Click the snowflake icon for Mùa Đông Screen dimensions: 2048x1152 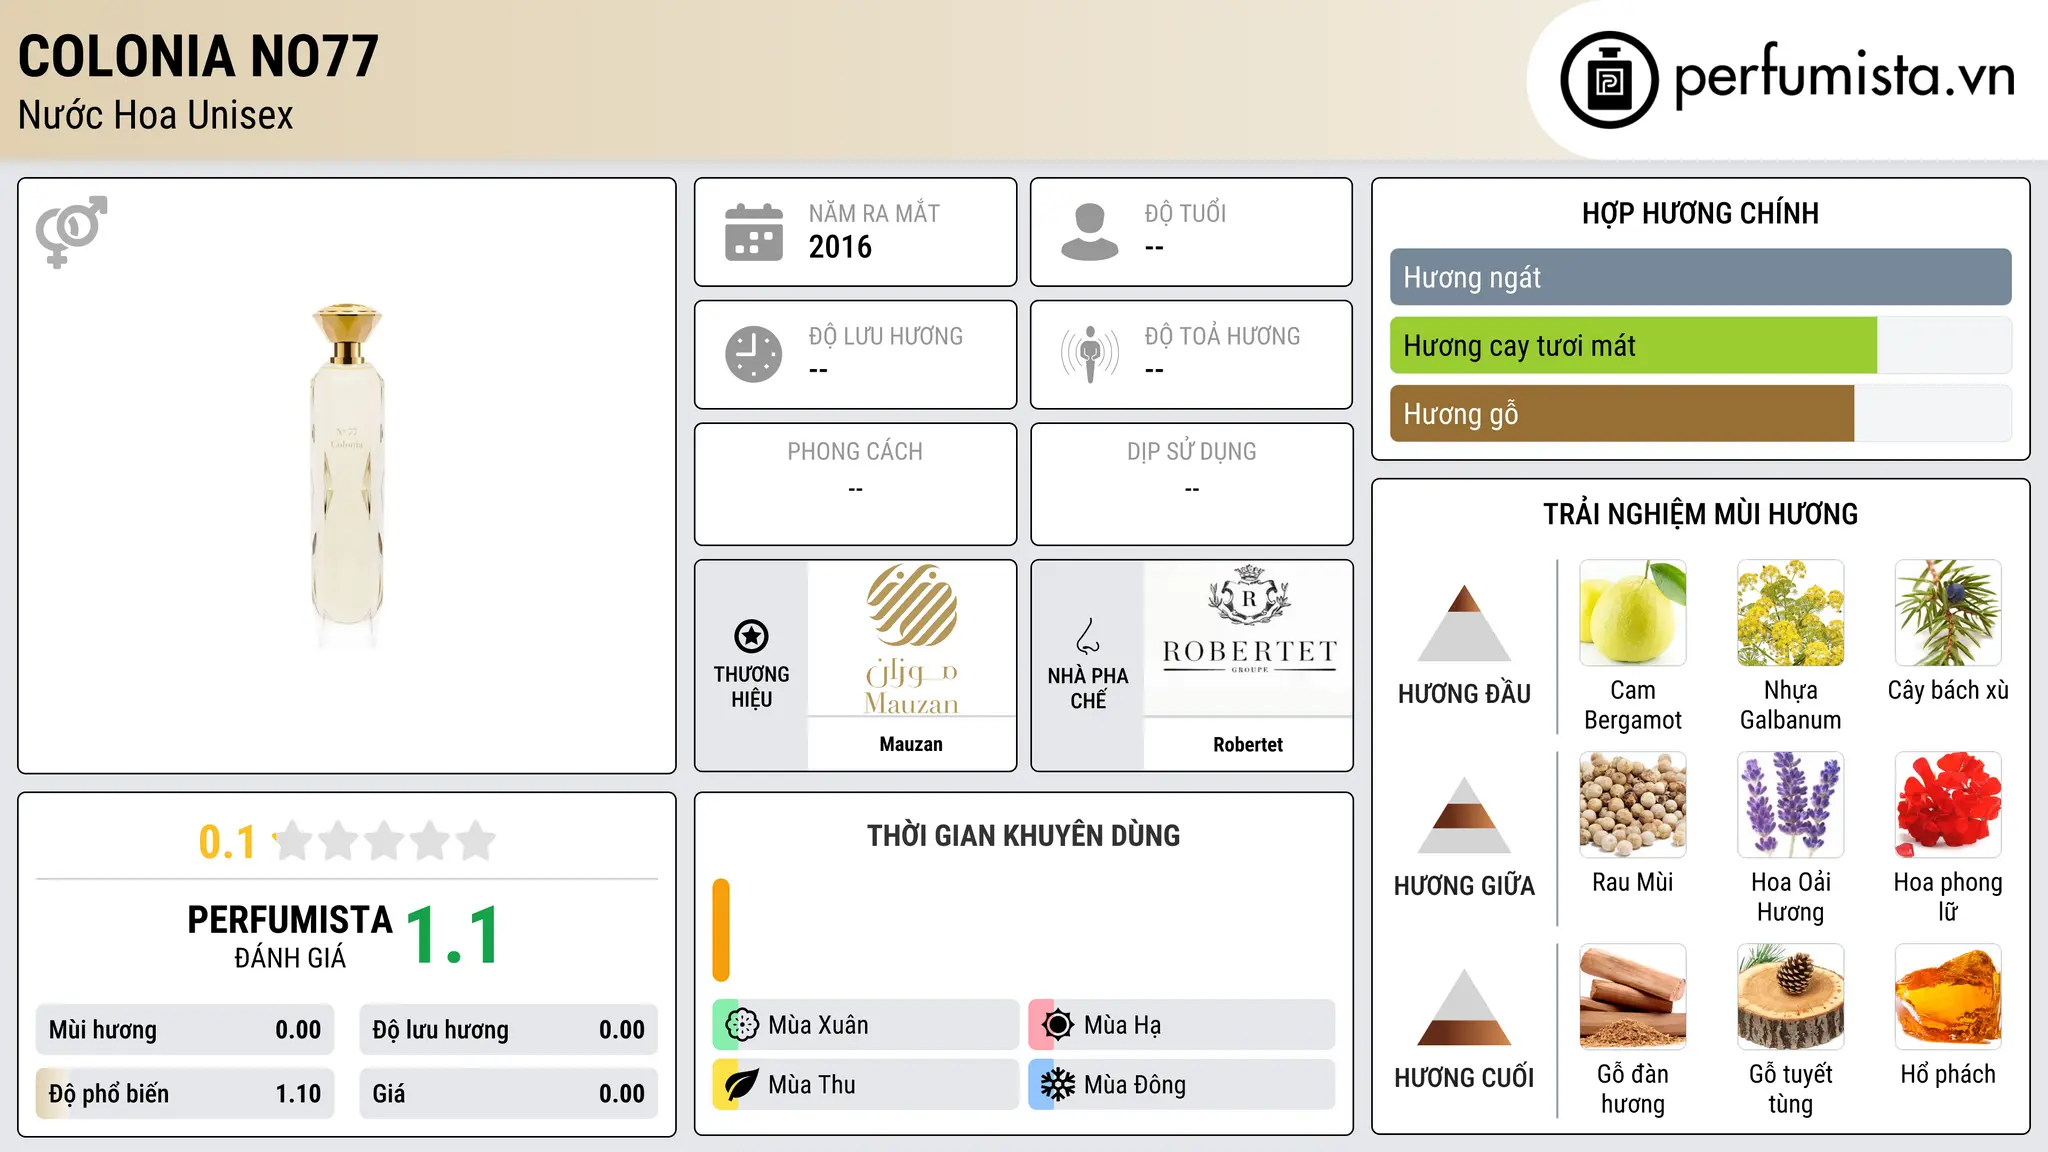pos(1057,1085)
